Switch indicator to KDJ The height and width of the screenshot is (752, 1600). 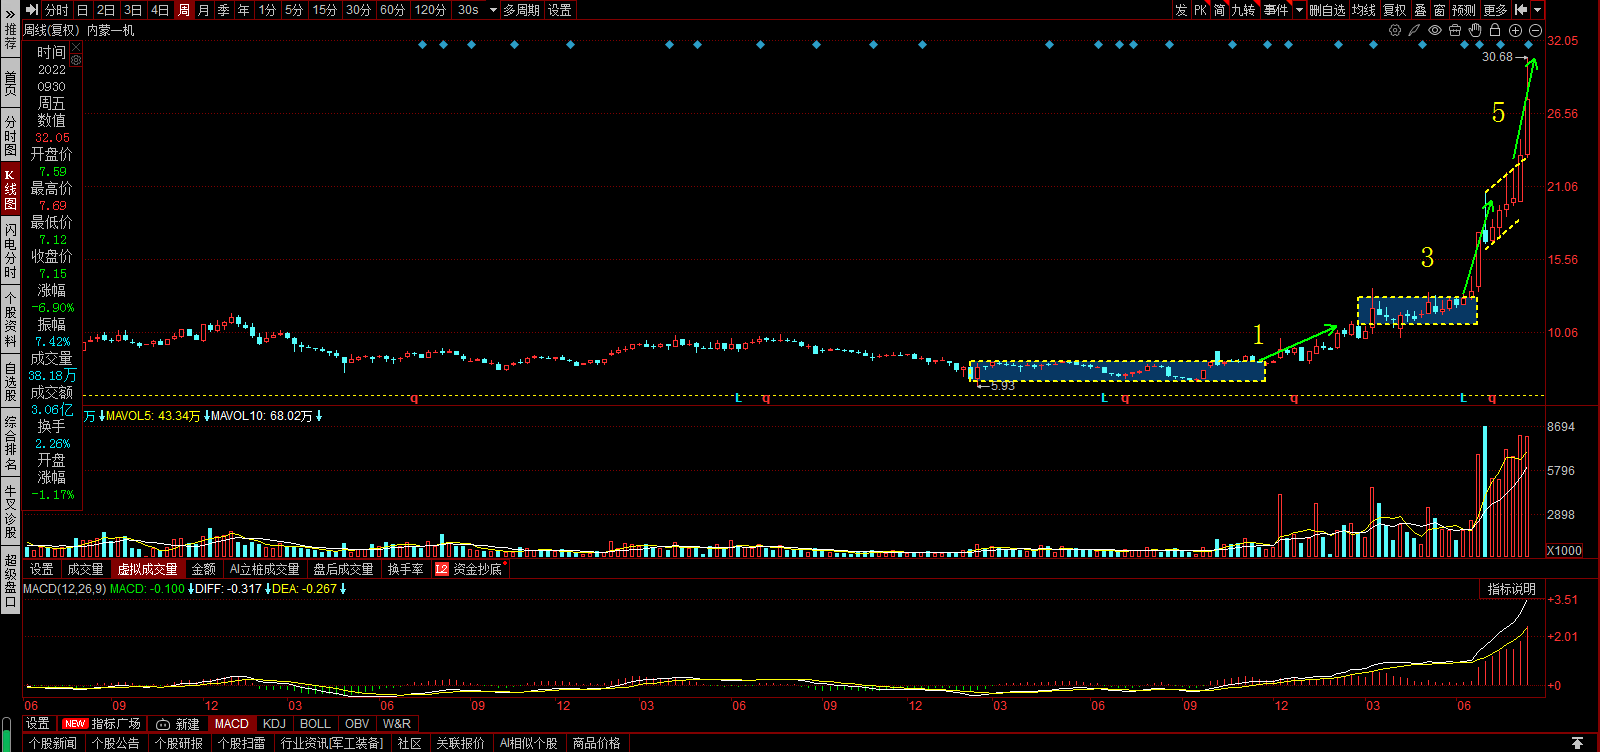point(274,724)
